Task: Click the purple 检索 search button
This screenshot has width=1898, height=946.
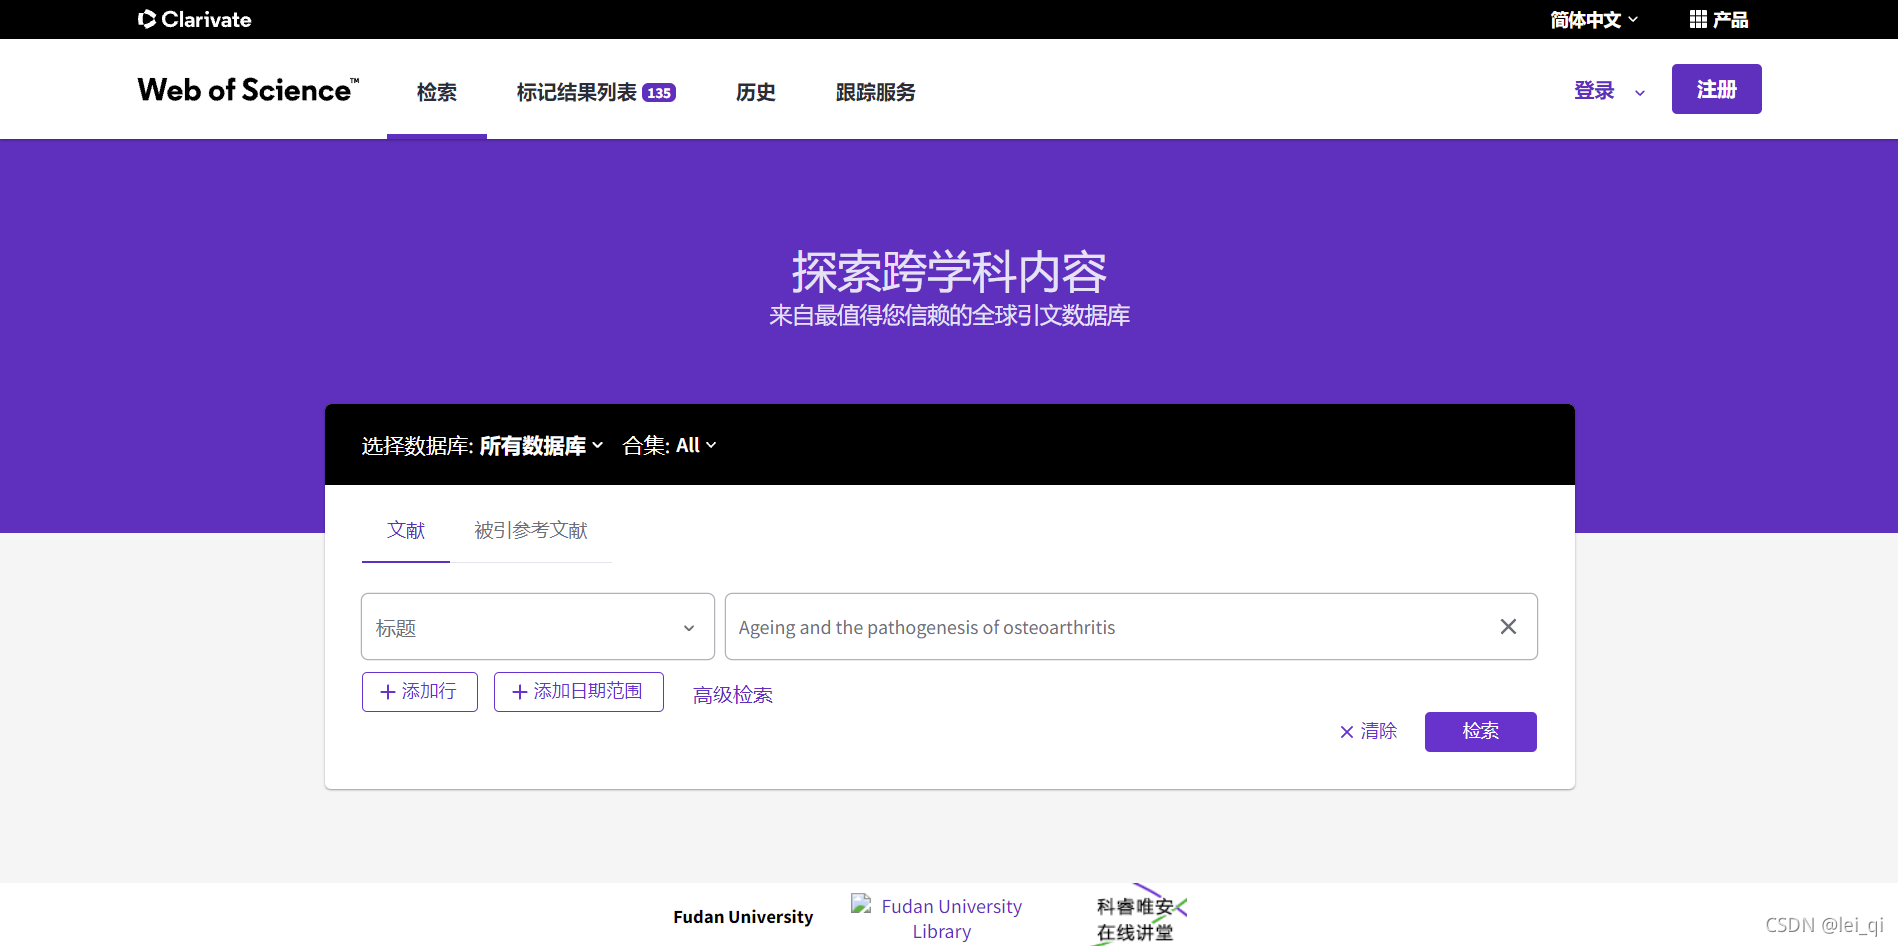Action: click(x=1481, y=732)
